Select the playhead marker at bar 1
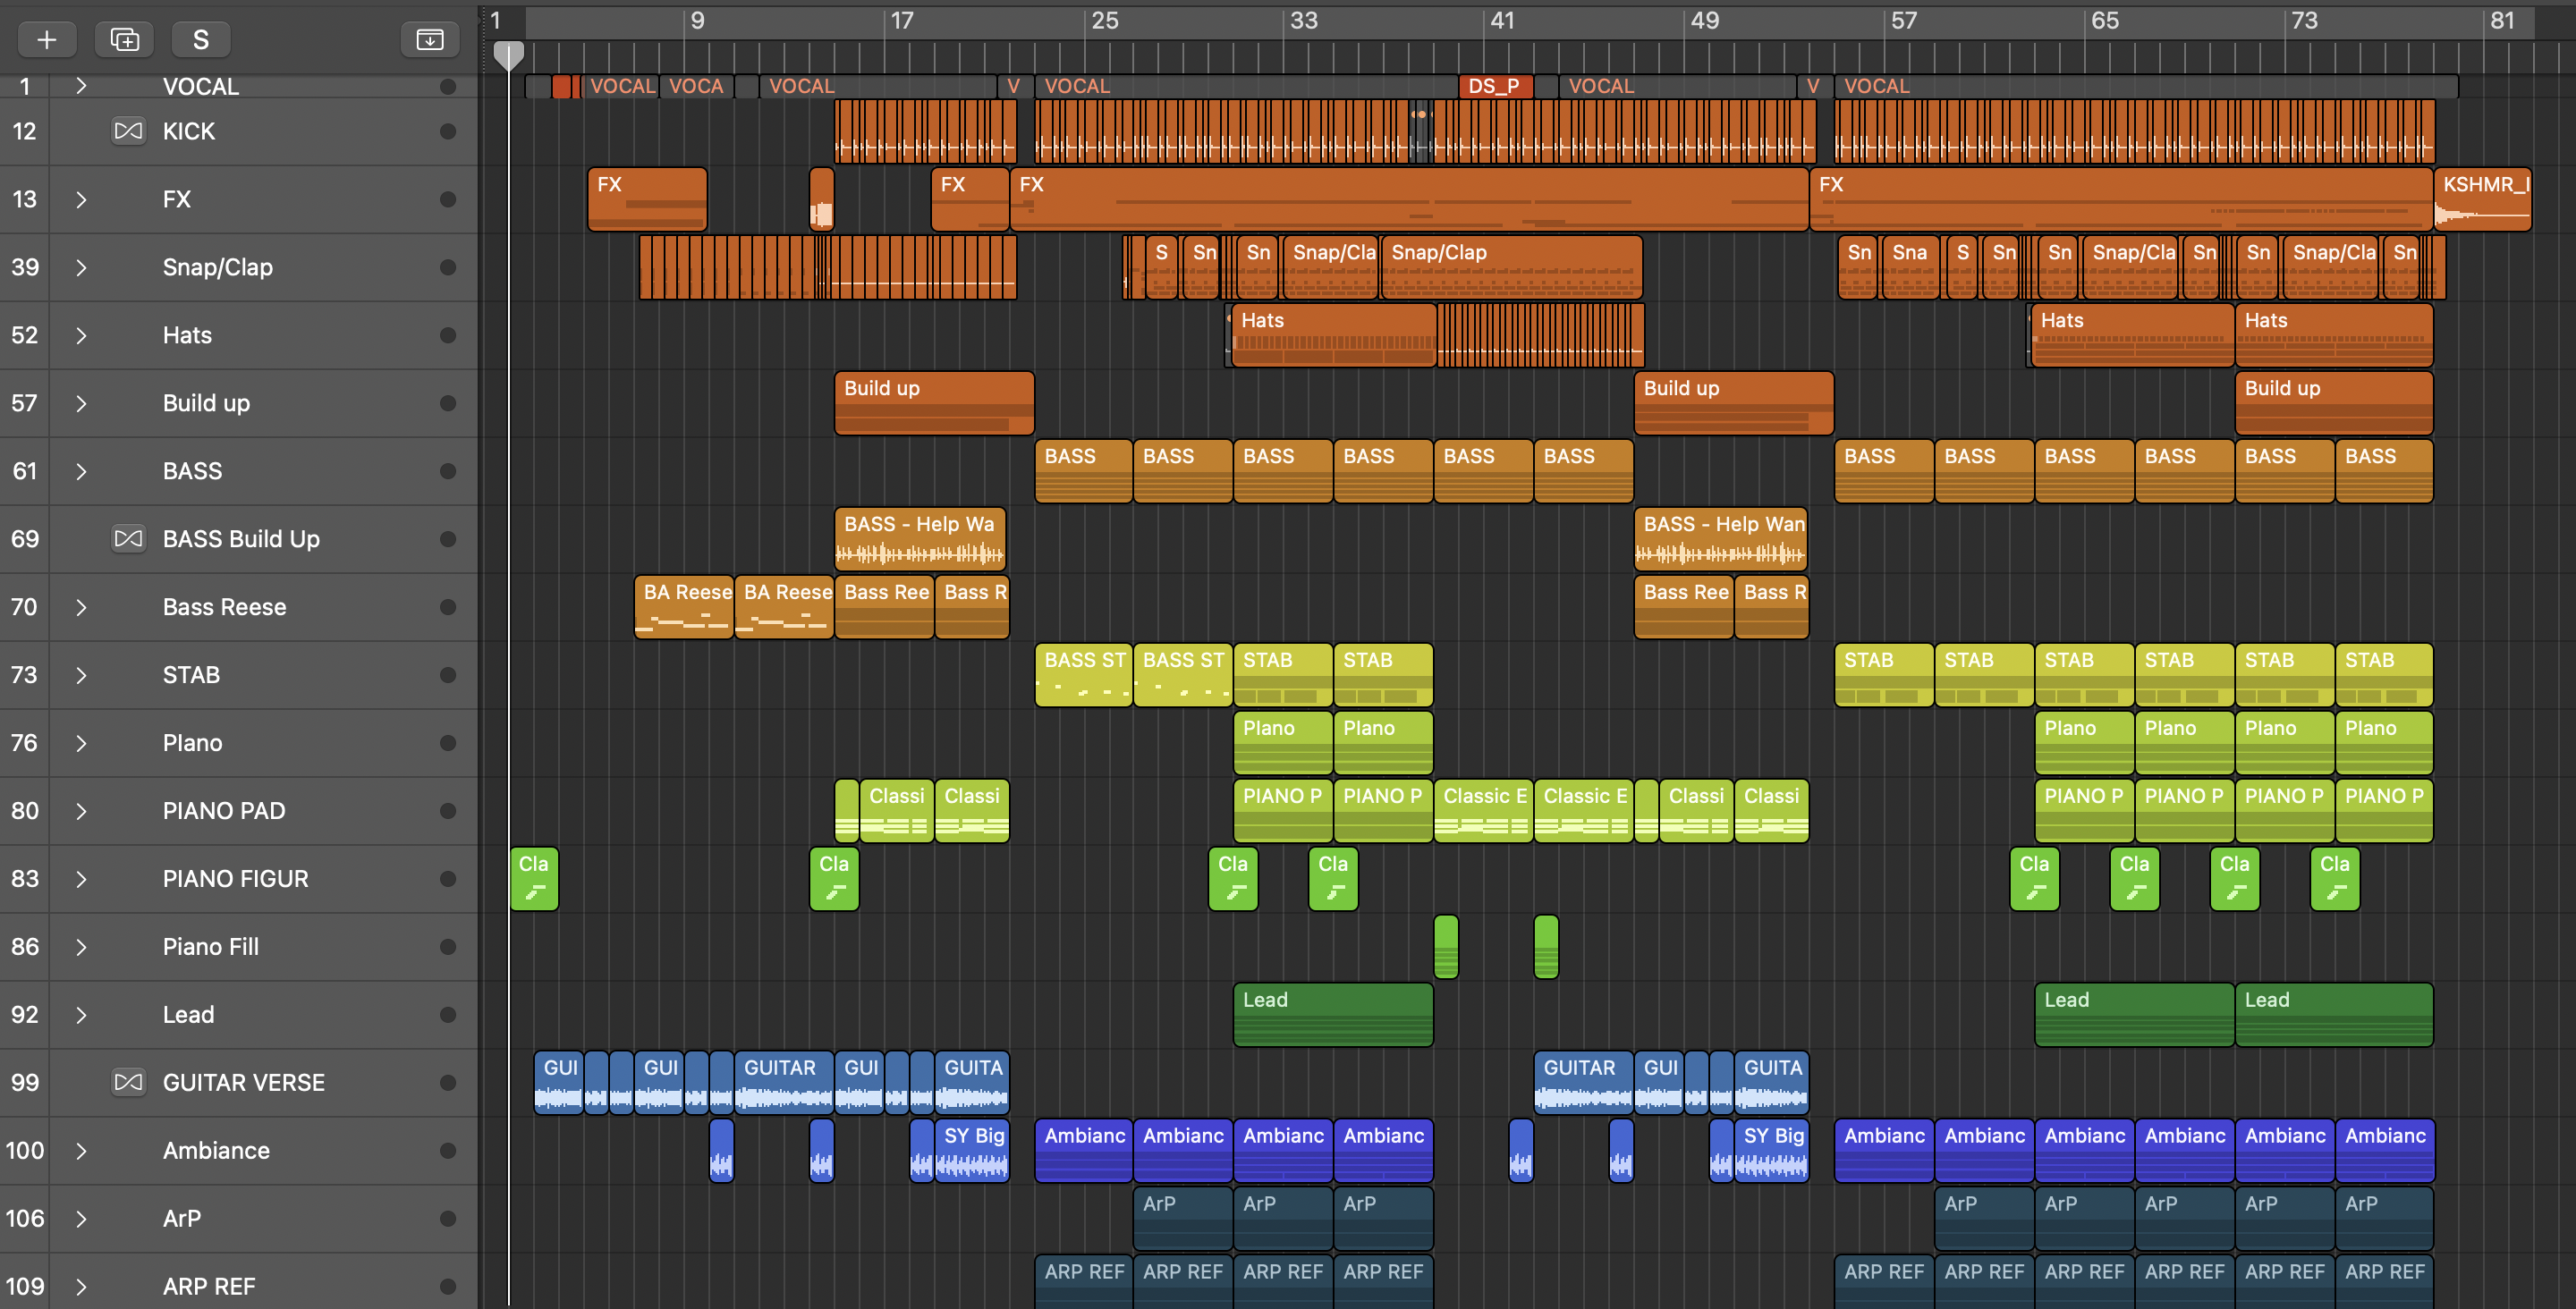Viewport: 2576px width, 1309px height. (x=509, y=55)
